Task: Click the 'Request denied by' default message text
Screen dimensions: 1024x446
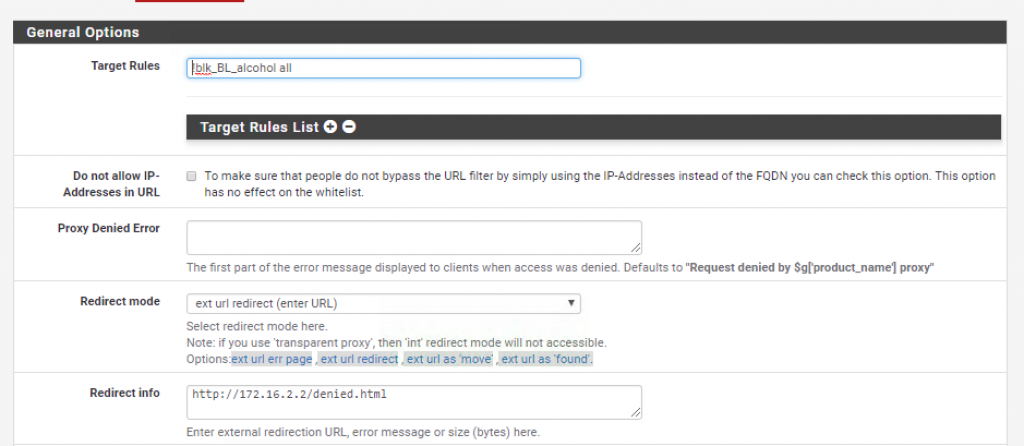Action: (812, 268)
